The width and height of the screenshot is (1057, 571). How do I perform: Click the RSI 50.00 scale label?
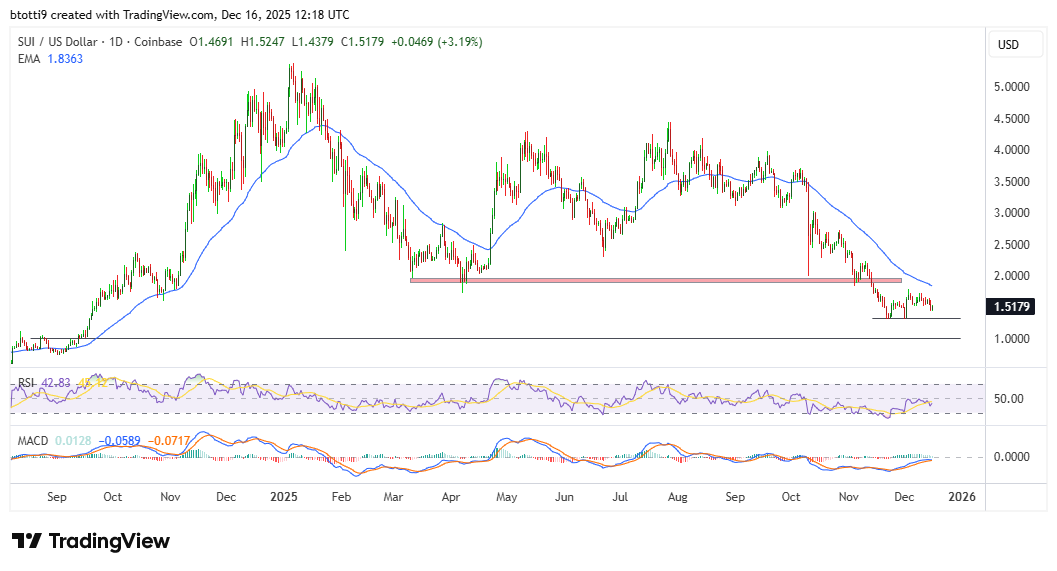click(x=1012, y=399)
